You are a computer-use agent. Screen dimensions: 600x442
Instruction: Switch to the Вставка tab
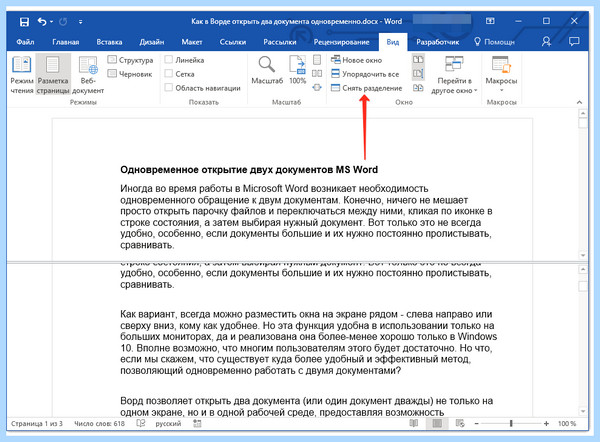coord(109,42)
